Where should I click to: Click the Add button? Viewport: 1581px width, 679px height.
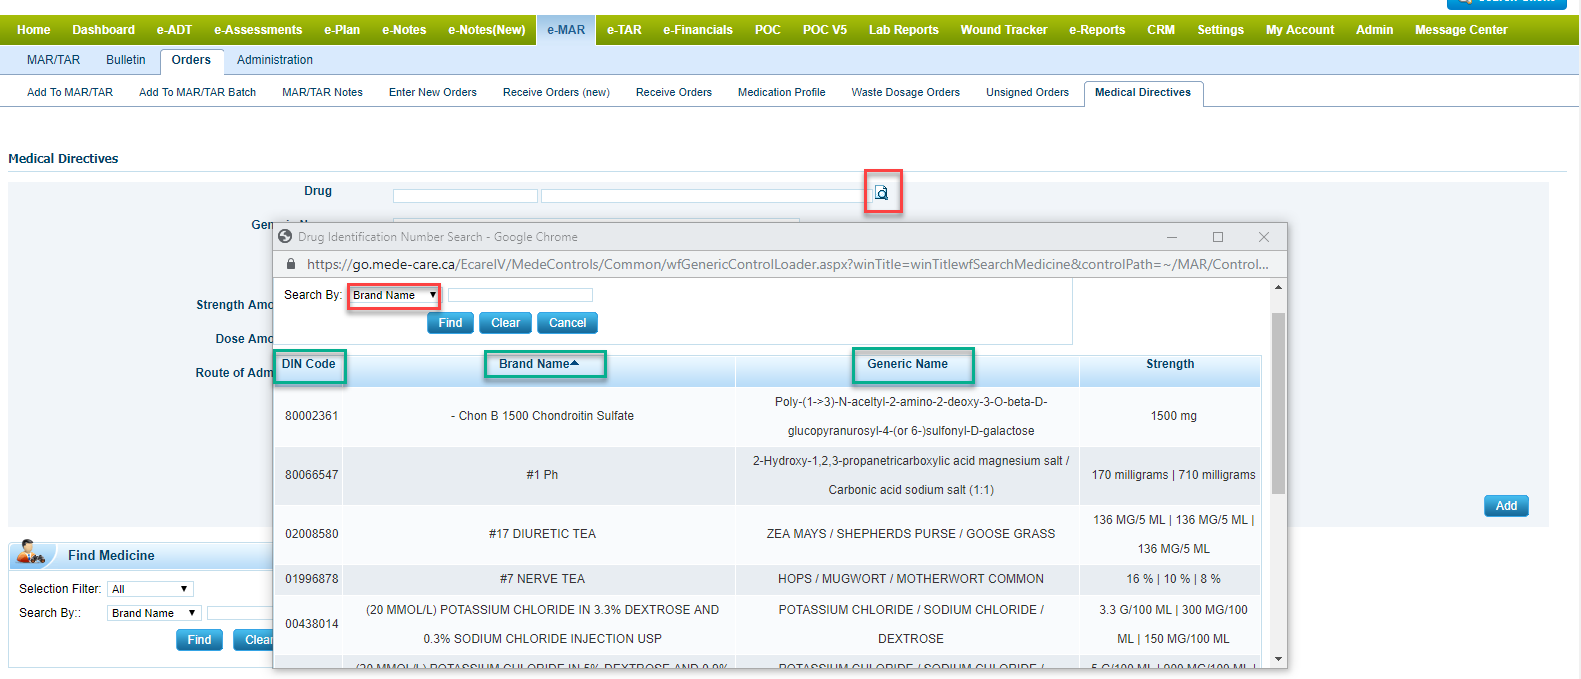click(1505, 506)
